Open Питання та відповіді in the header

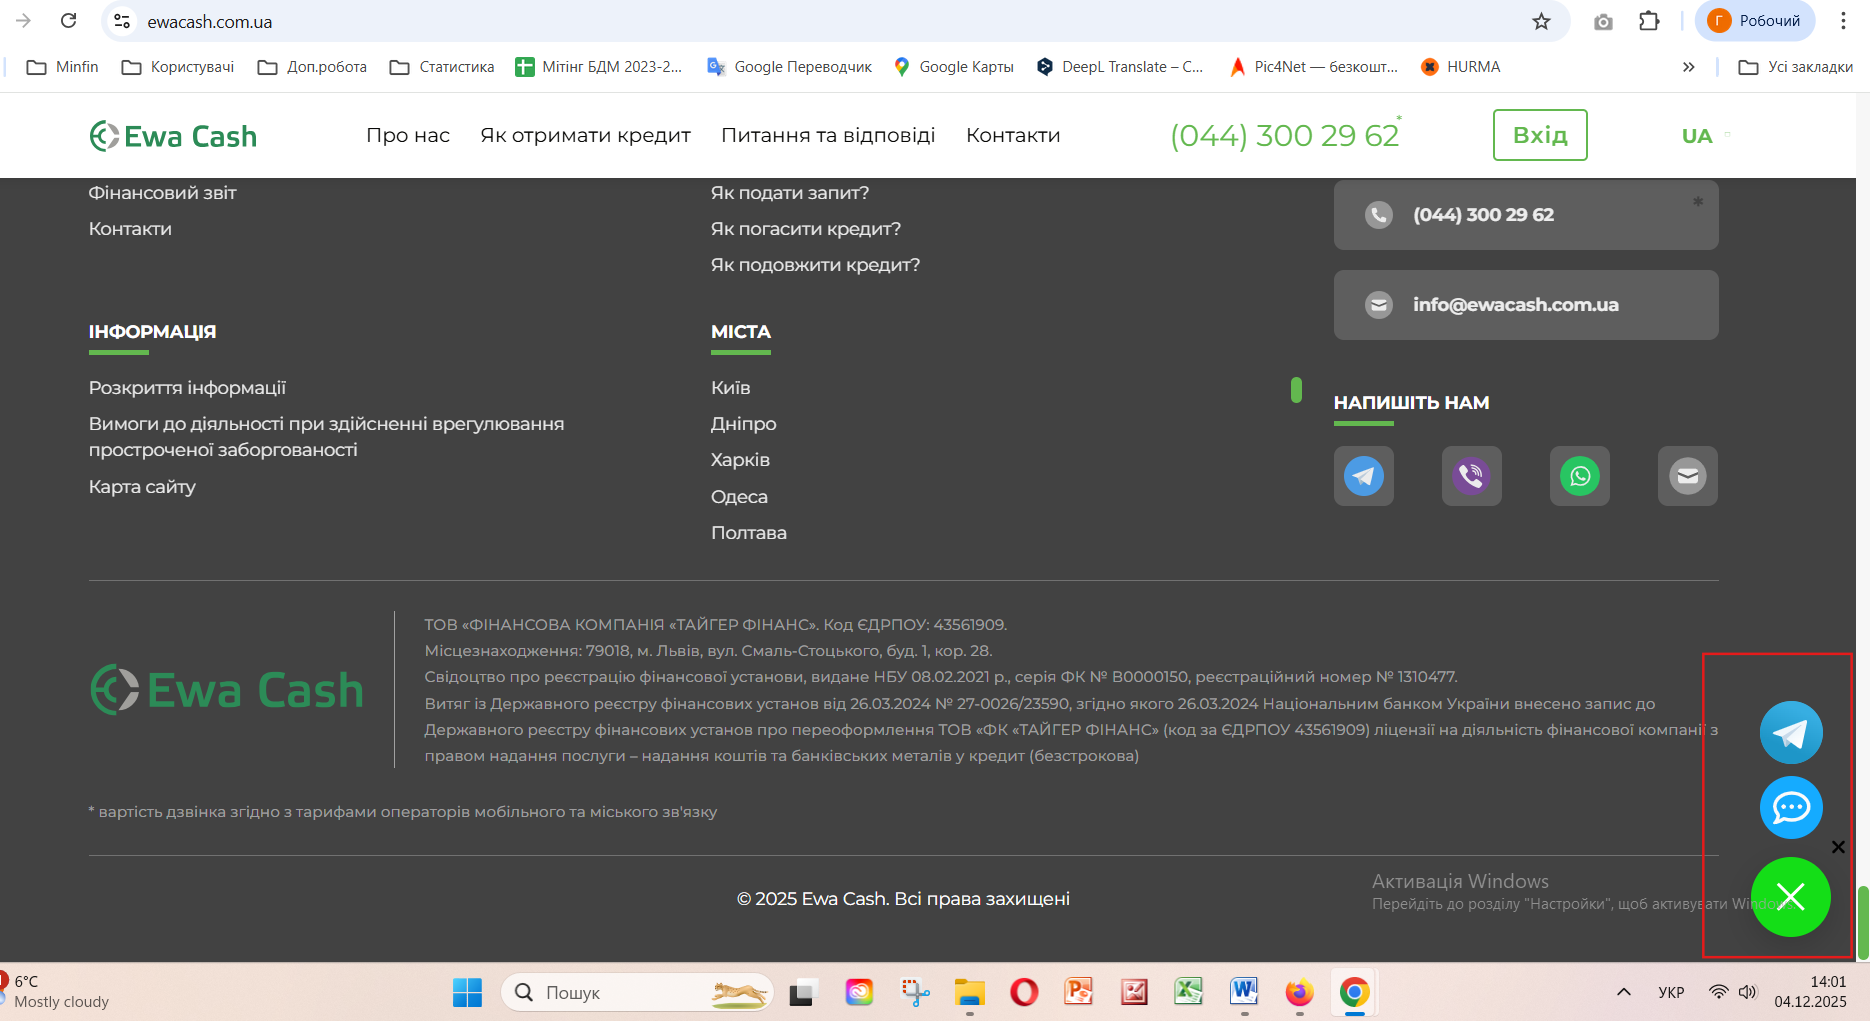[x=828, y=135]
